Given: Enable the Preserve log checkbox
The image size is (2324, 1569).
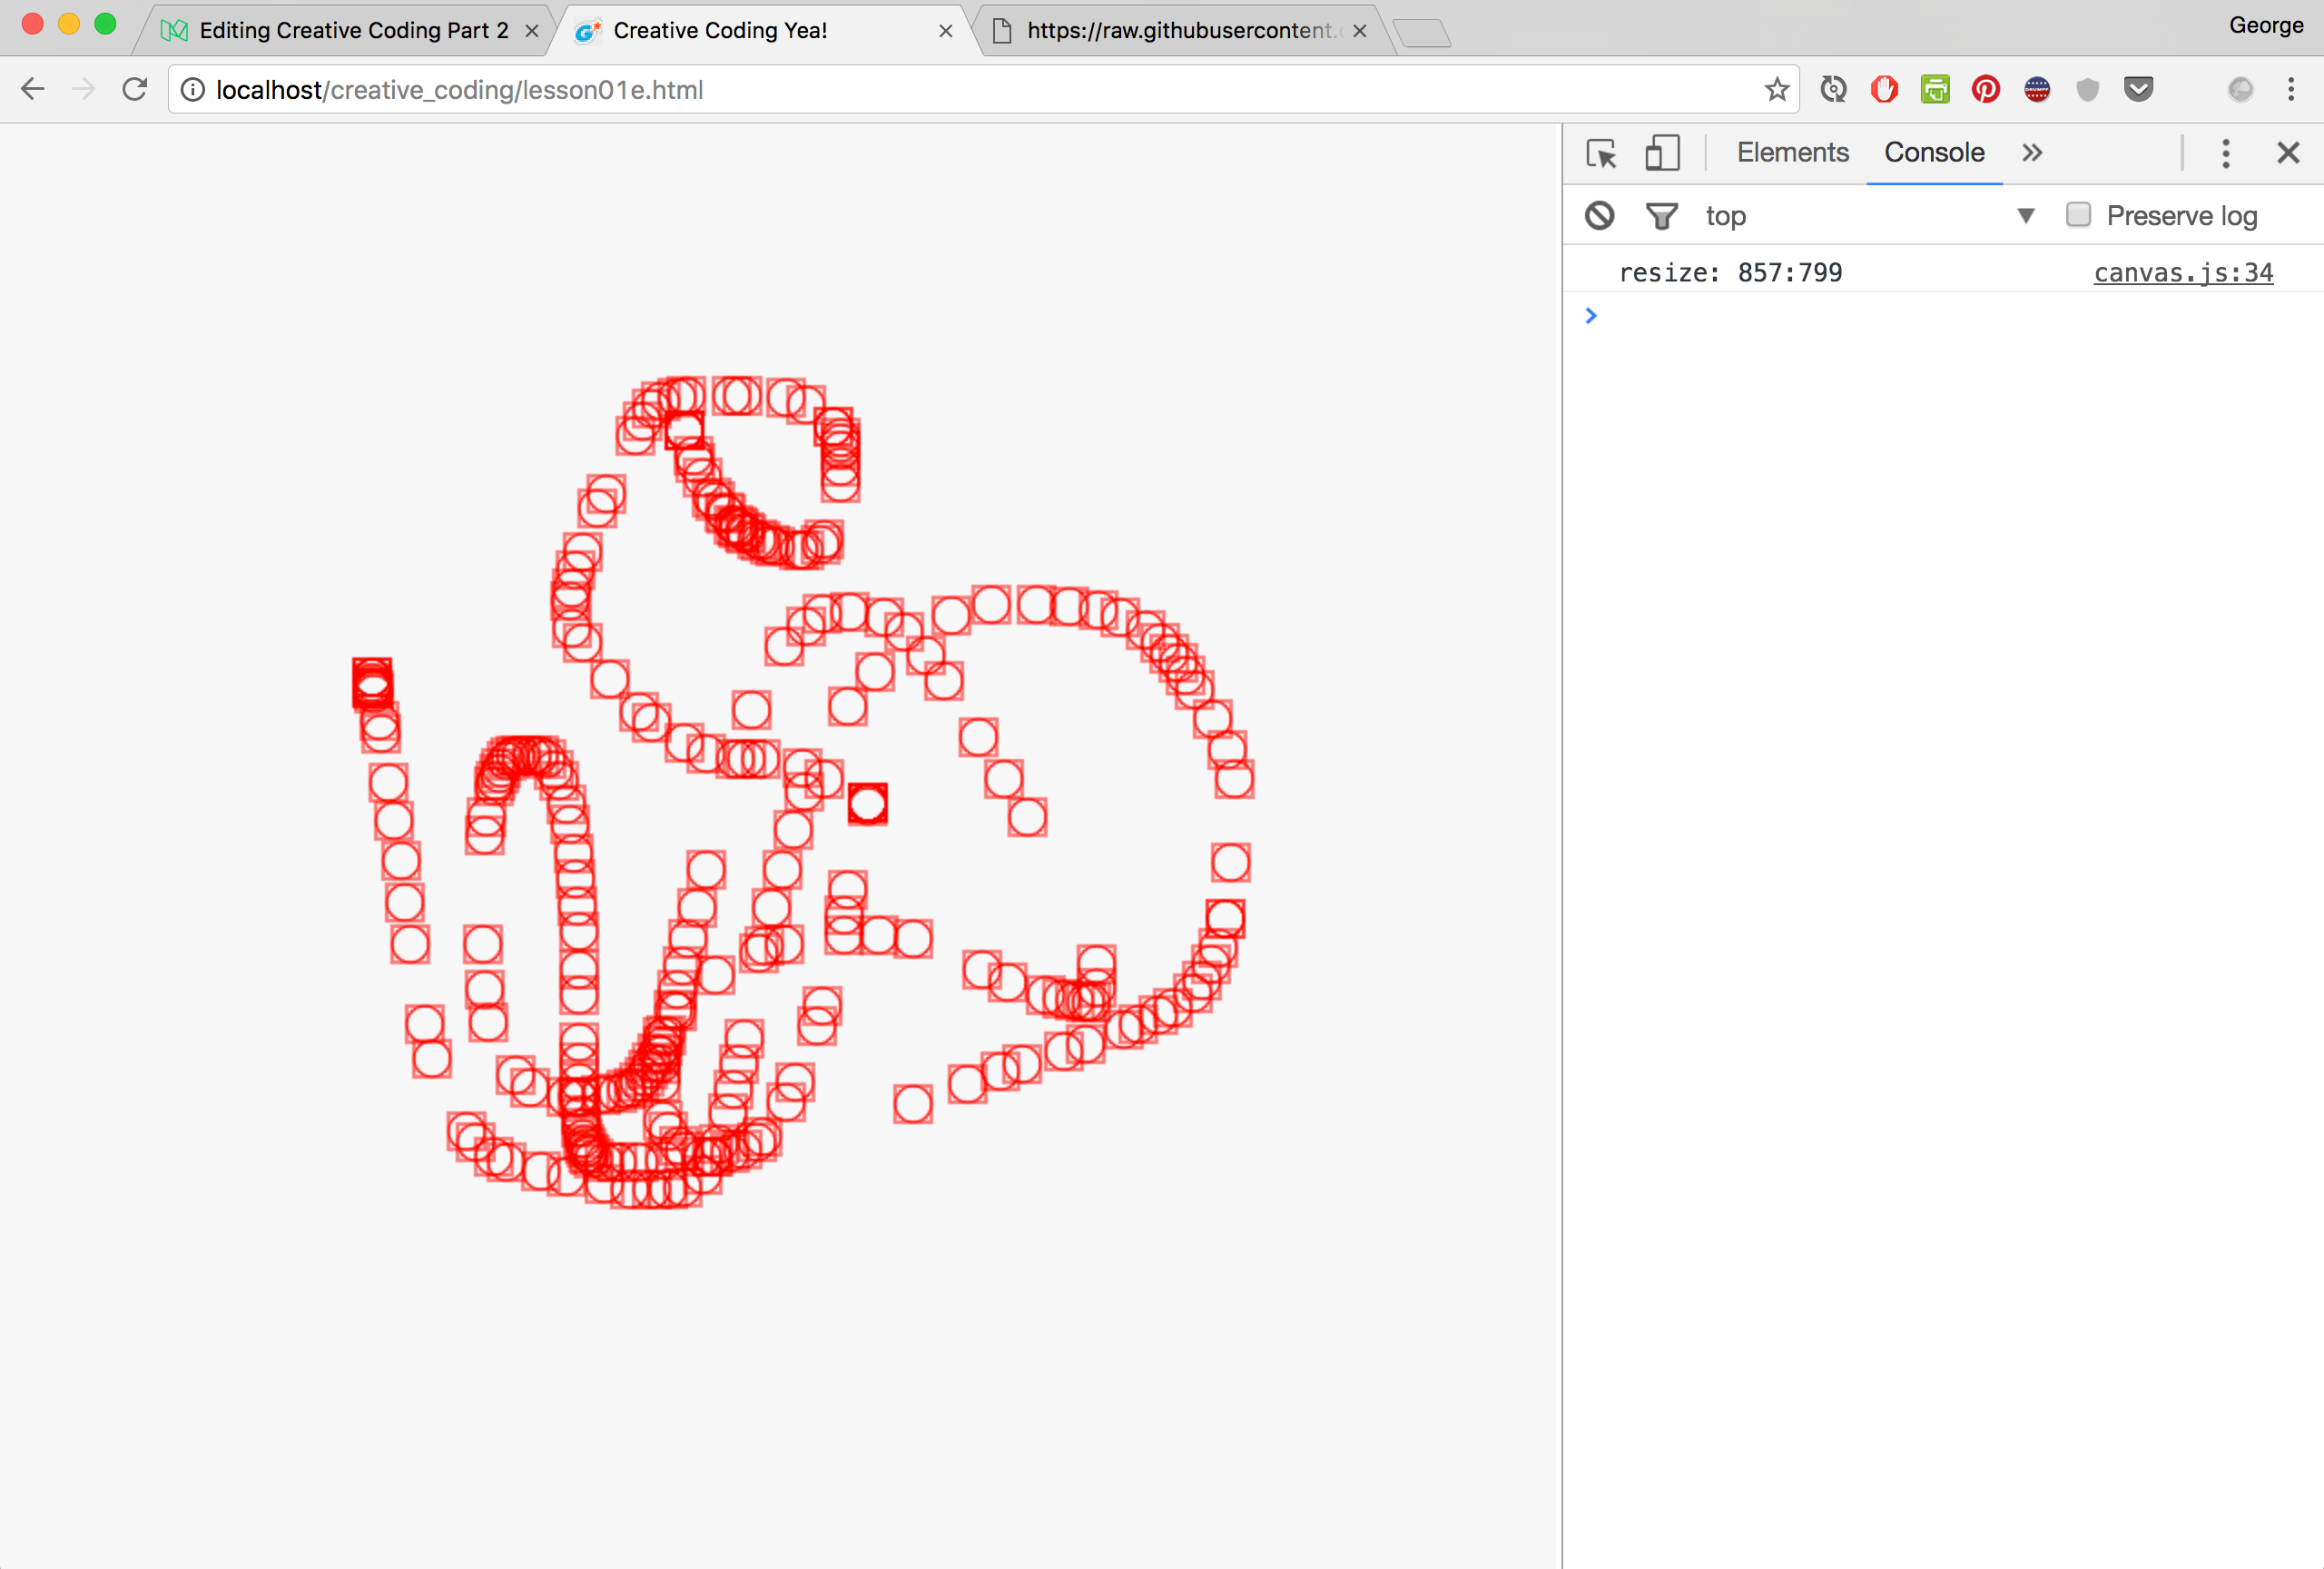Looking at the screenshot, I should pyautogui.click(x=2079, y=215).
